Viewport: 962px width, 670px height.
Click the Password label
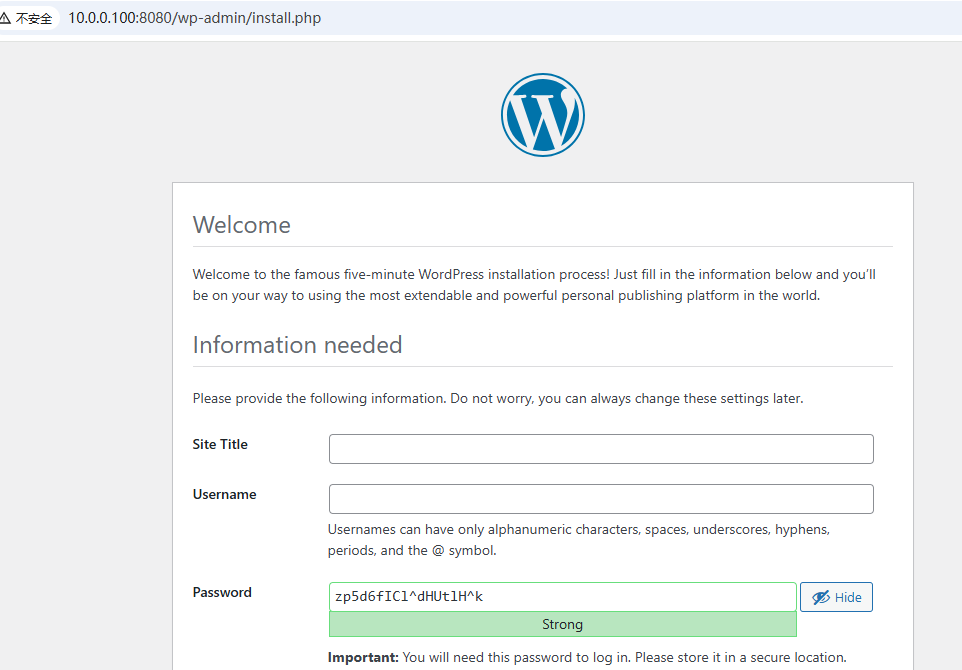pyautogui.click(x=222, y=592)
